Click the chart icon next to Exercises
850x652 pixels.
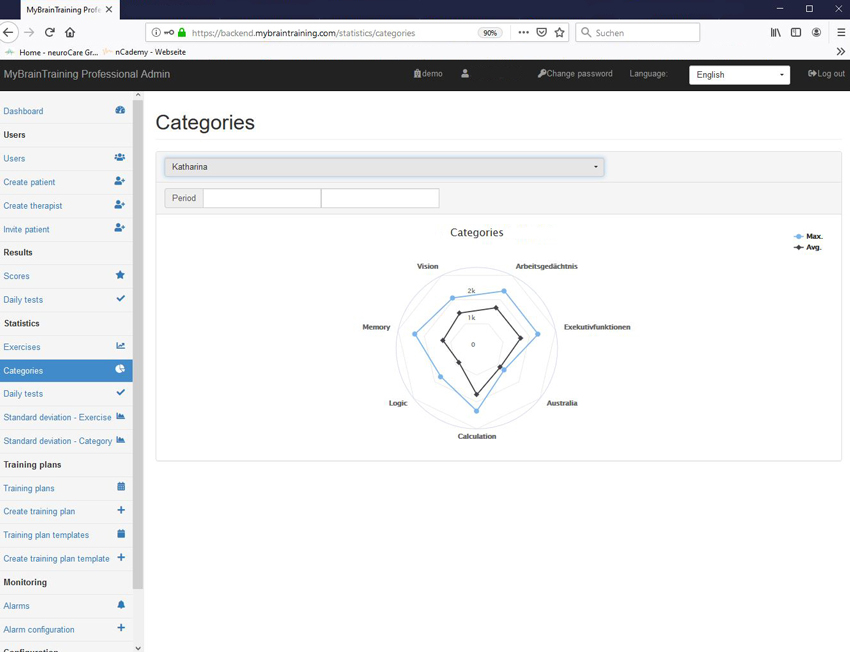click(x=120, y=347)
